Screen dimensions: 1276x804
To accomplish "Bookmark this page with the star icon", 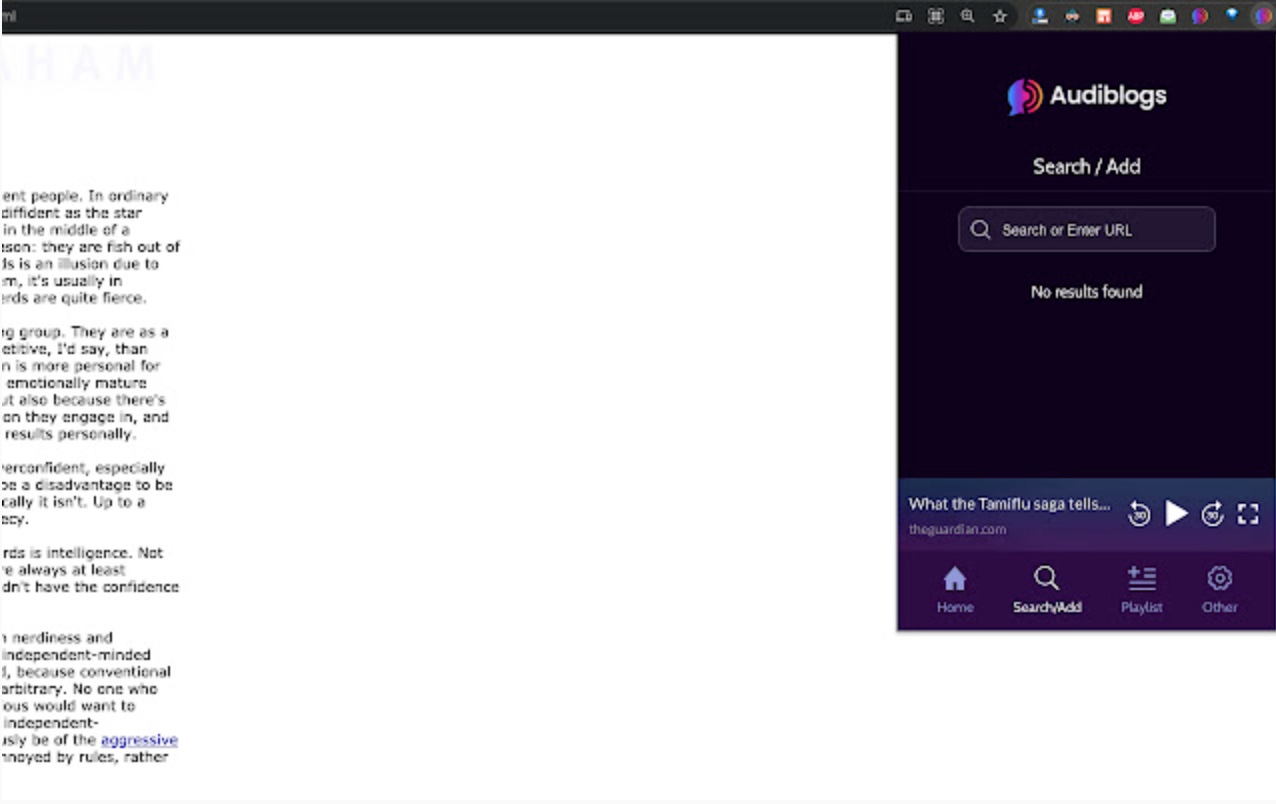I will pos(999,16).
